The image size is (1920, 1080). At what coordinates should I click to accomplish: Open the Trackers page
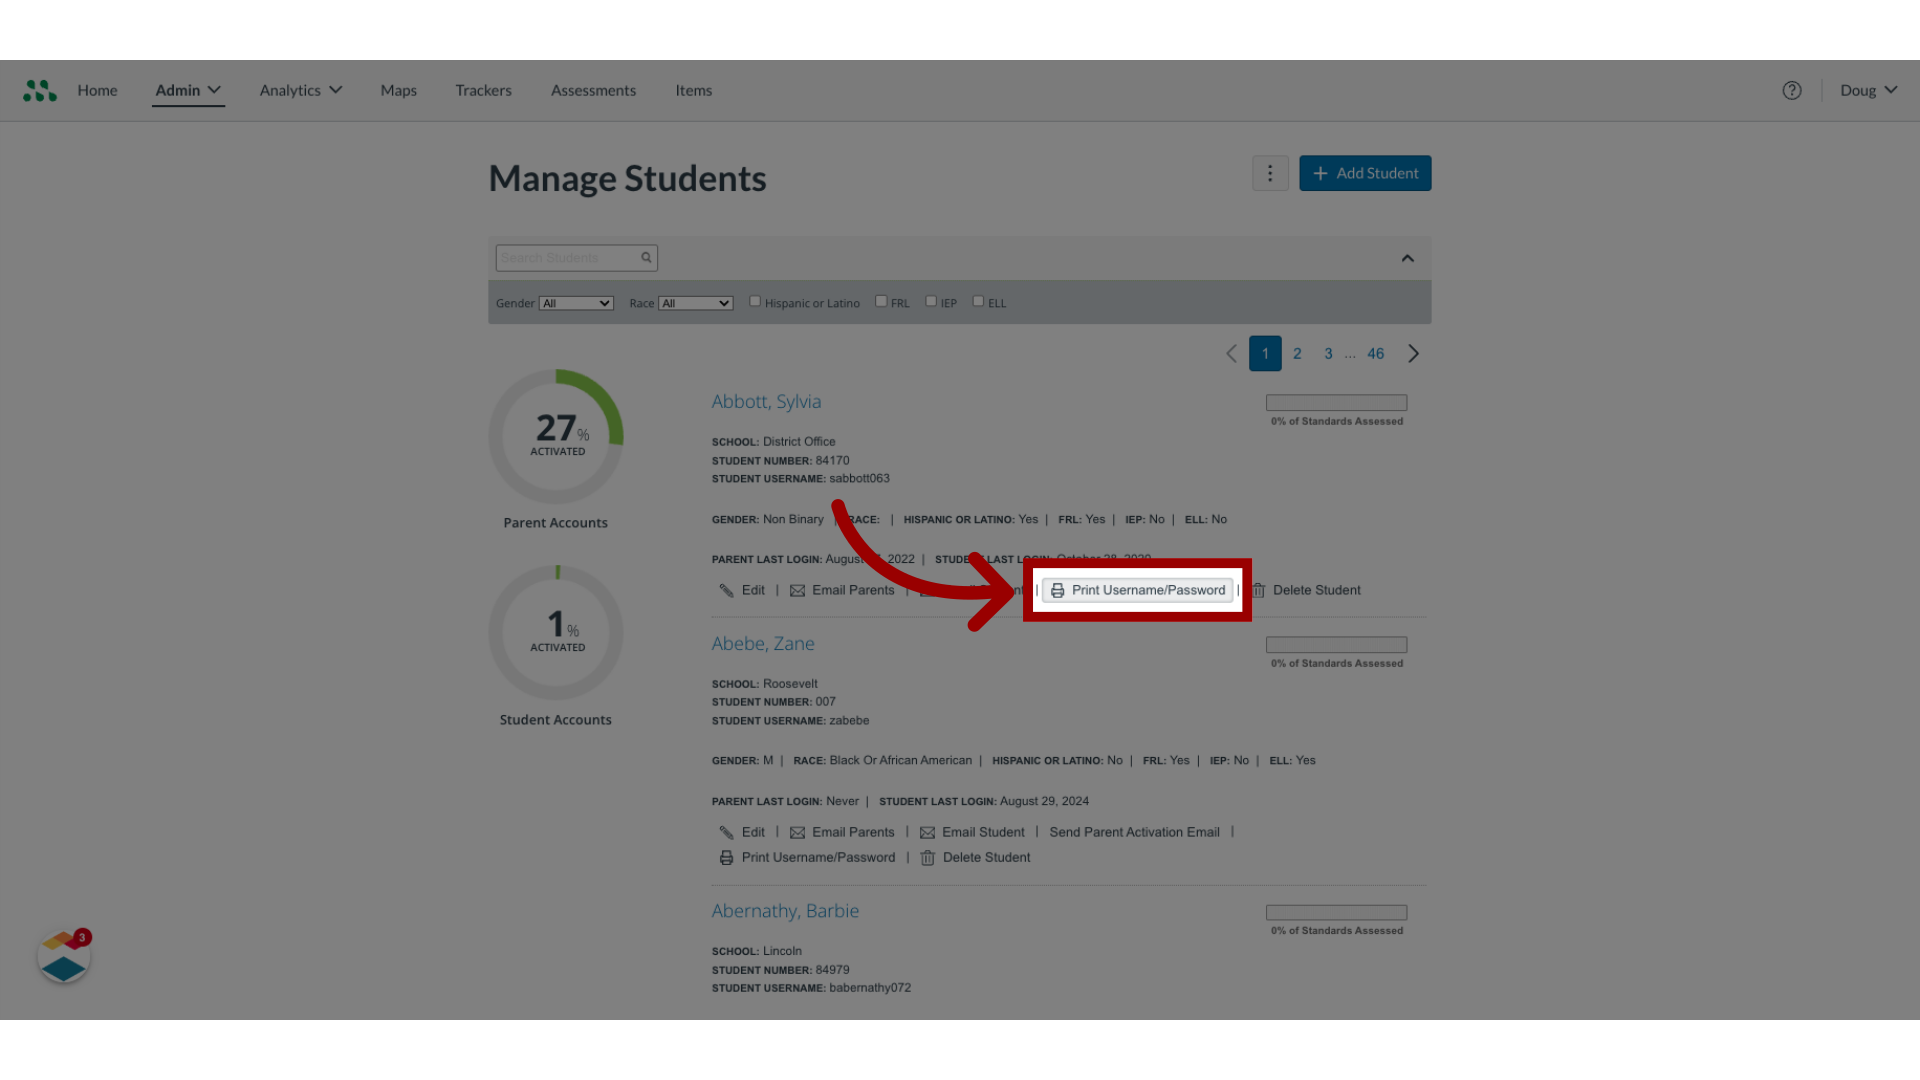483,91
